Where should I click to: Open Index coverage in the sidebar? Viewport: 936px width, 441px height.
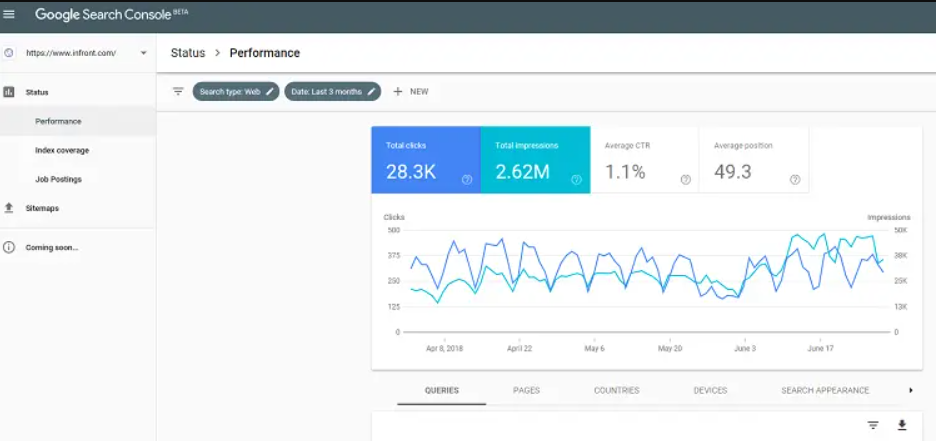(x=62, y=150)
